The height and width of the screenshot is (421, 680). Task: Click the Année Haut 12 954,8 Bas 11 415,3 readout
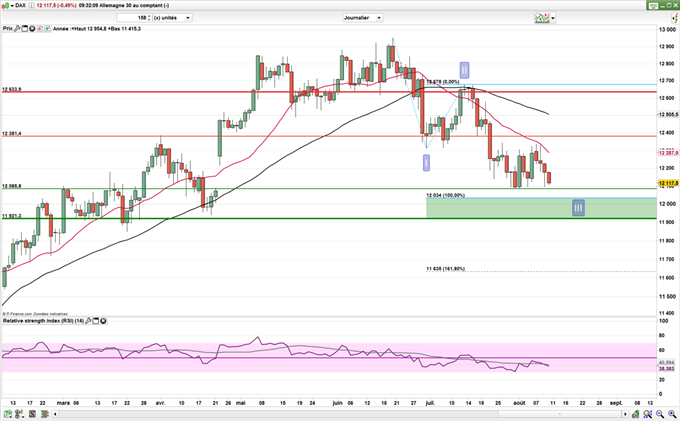(x=97, y=29)
